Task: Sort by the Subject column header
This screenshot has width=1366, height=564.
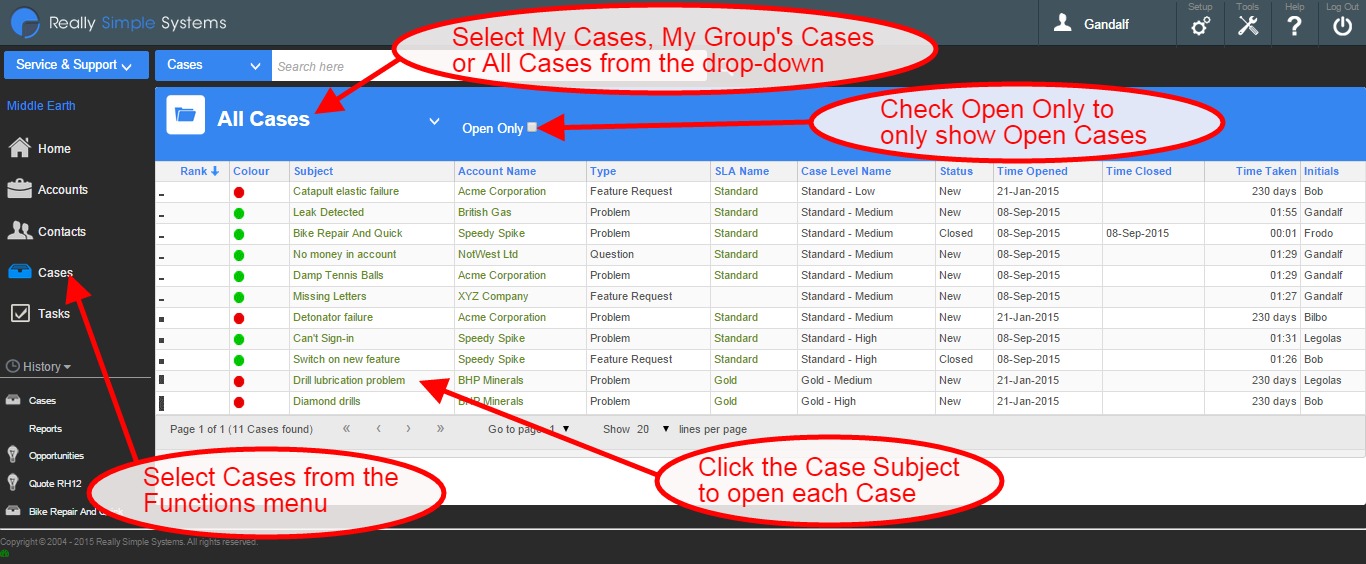Action: pyautogui.click(x=314, y=171)
